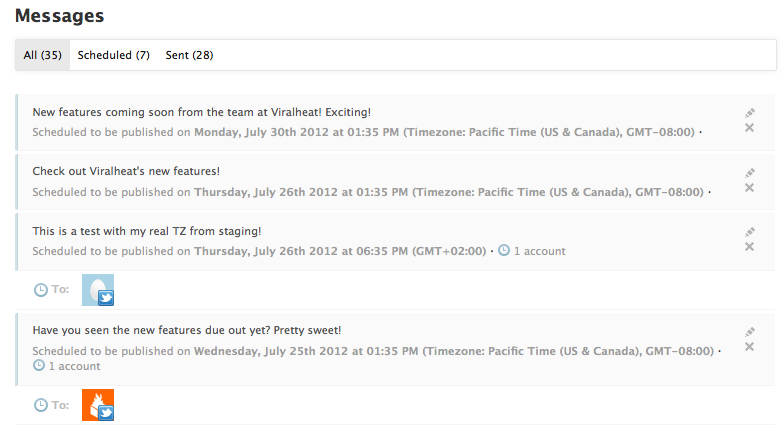The width and height of the screenshot is (784, 427).
Task: Select the egg Twitter account avatar
Action: [x=98, y=290]
